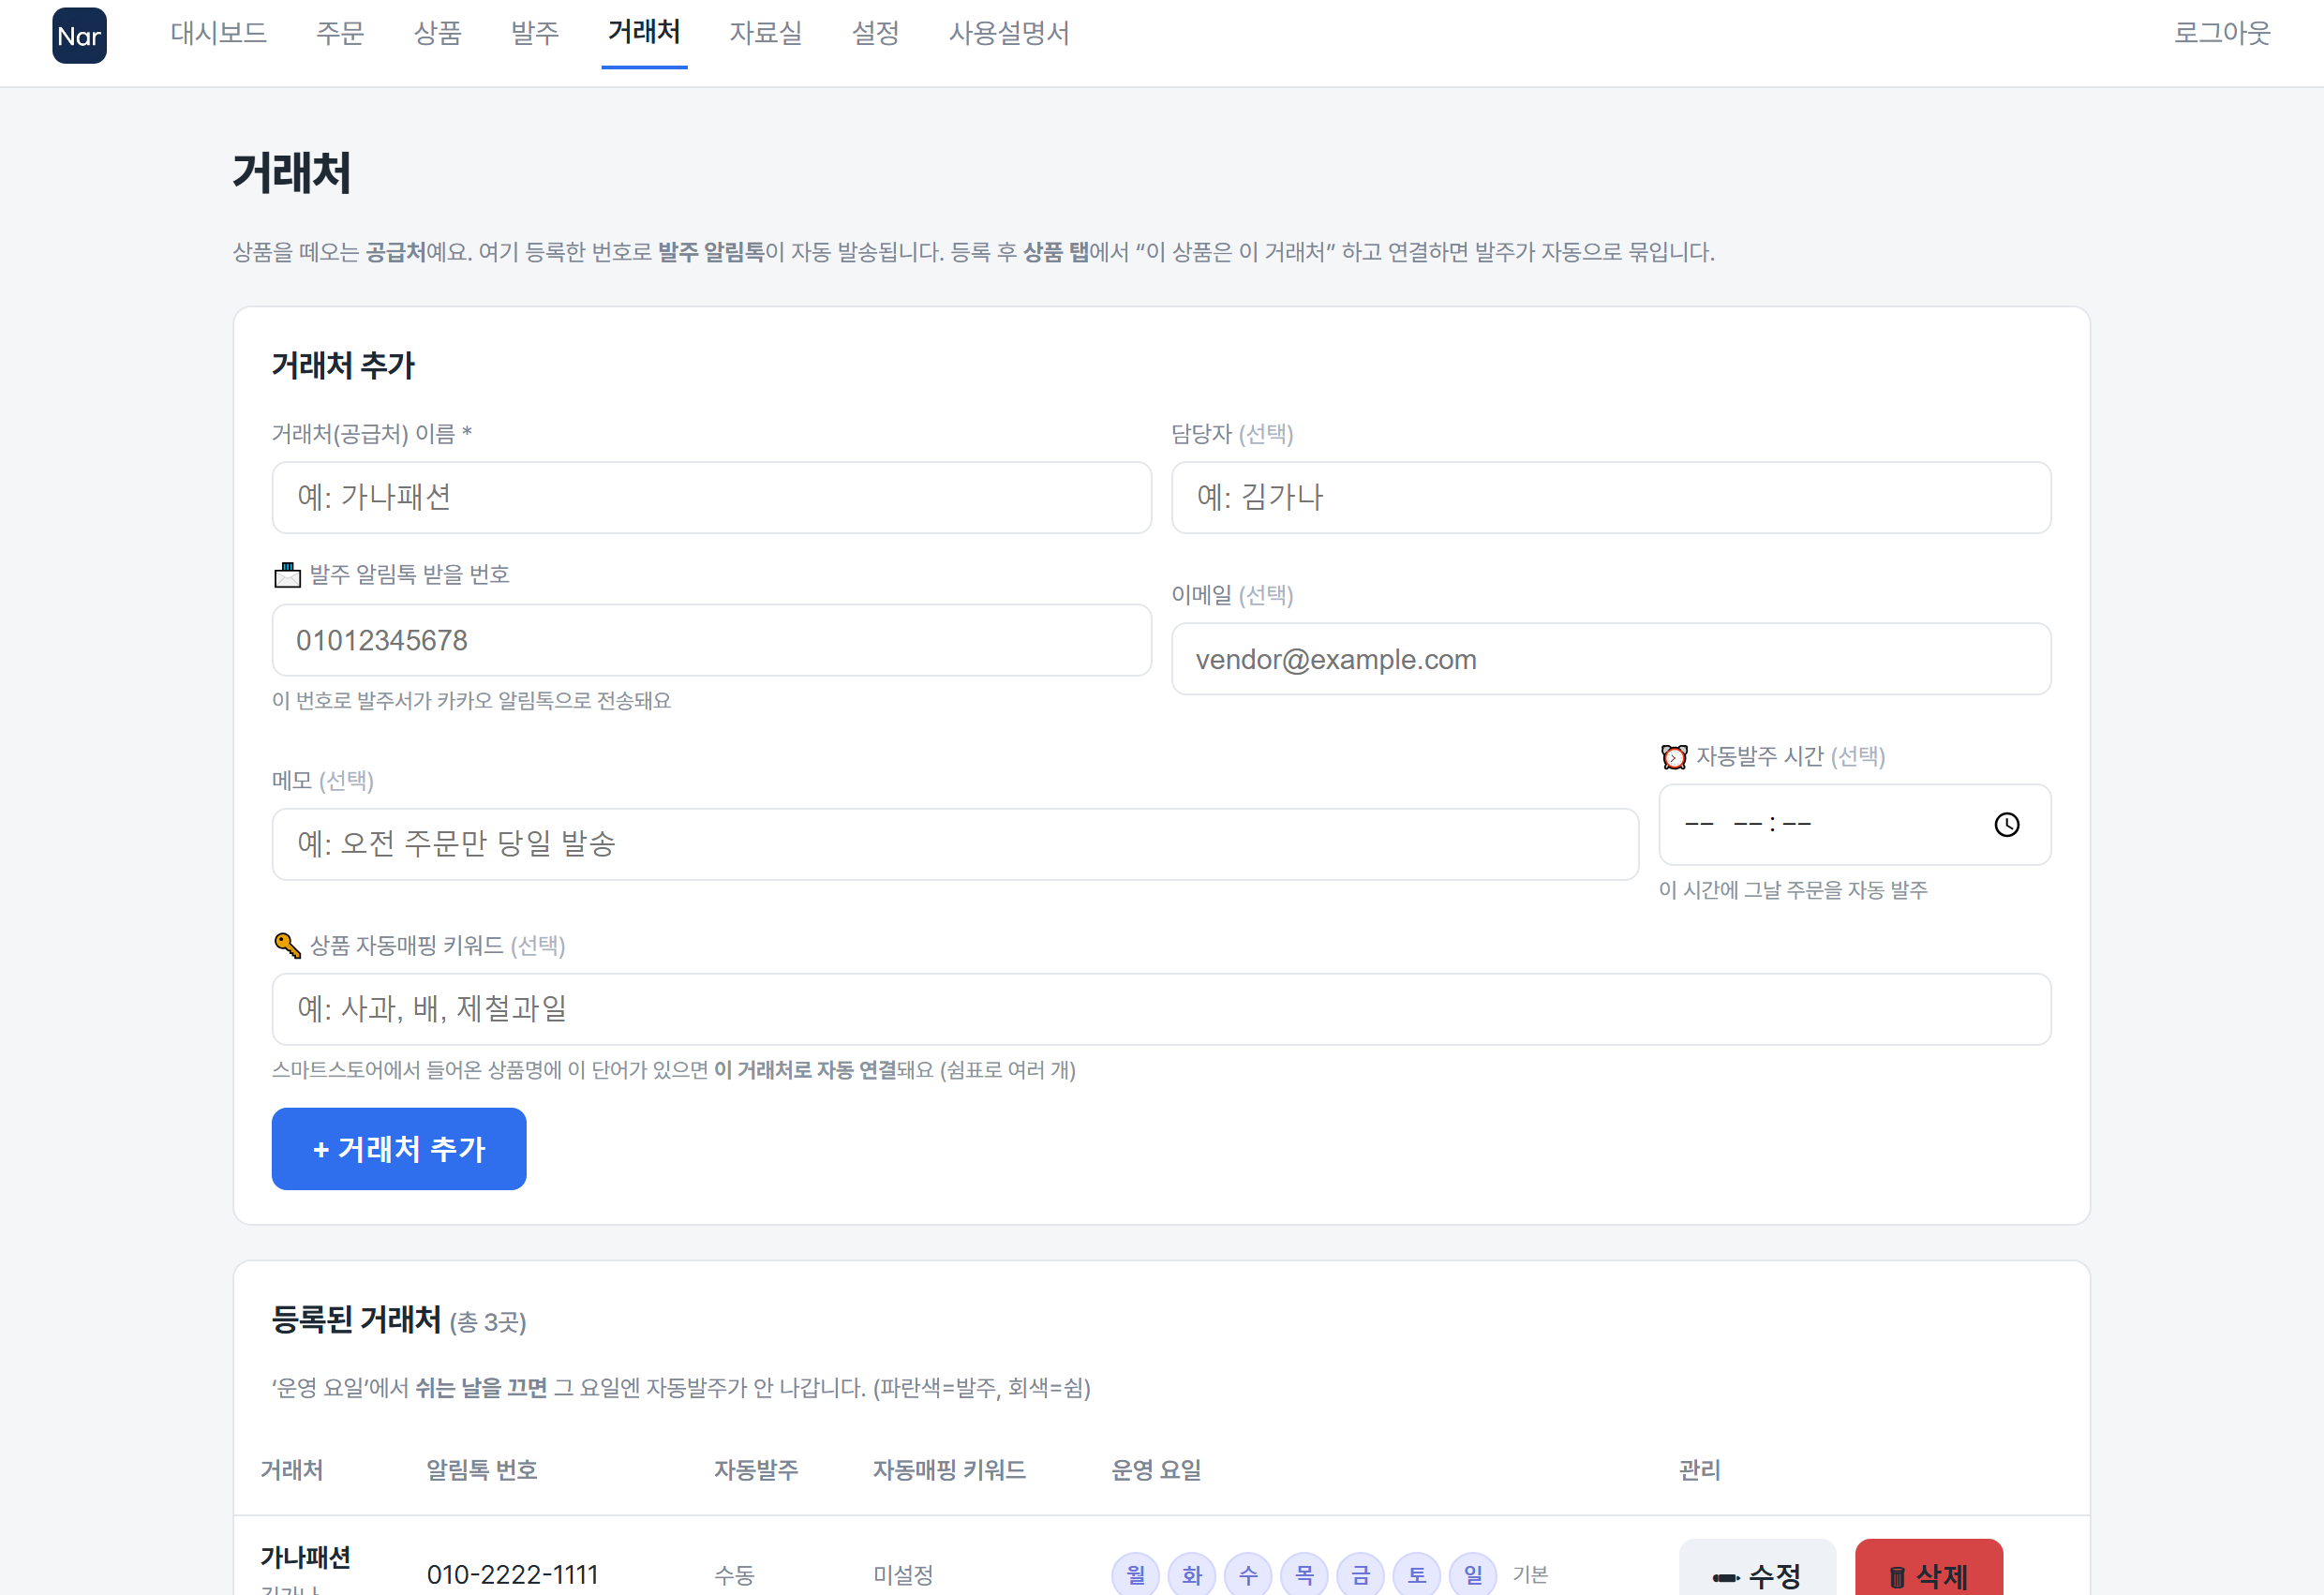Focus the 담당자 input field
Screen dimensions: 2324x1595
tap(1611, 498)
